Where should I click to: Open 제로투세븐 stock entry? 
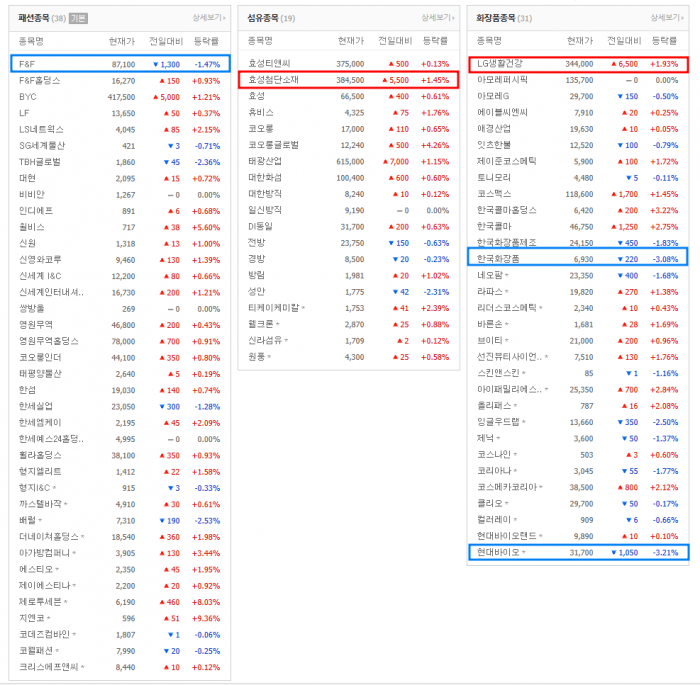click(x=40, y=602)
